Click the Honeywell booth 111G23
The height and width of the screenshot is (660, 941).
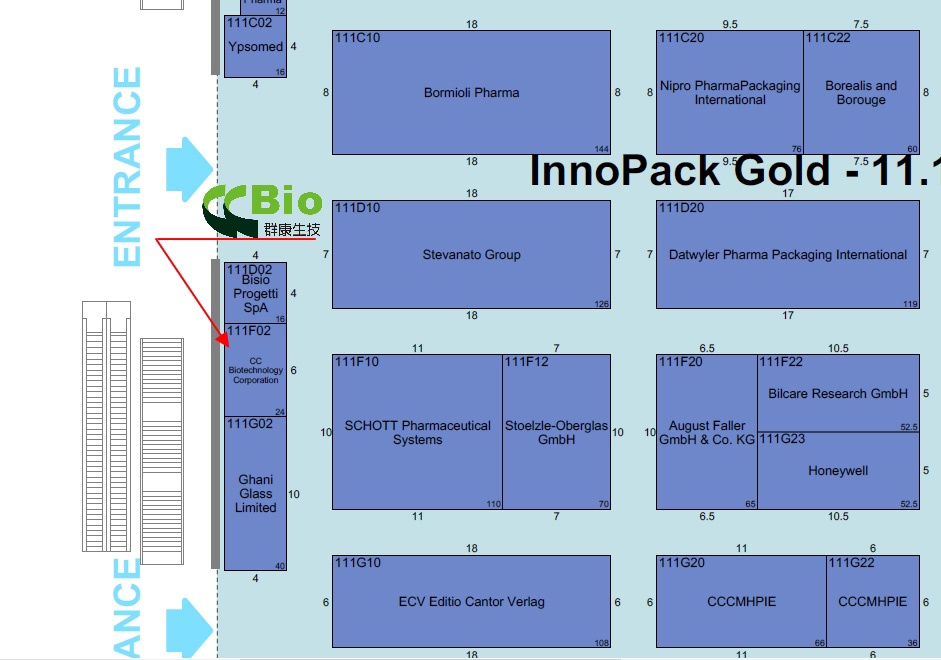point(838,470)
